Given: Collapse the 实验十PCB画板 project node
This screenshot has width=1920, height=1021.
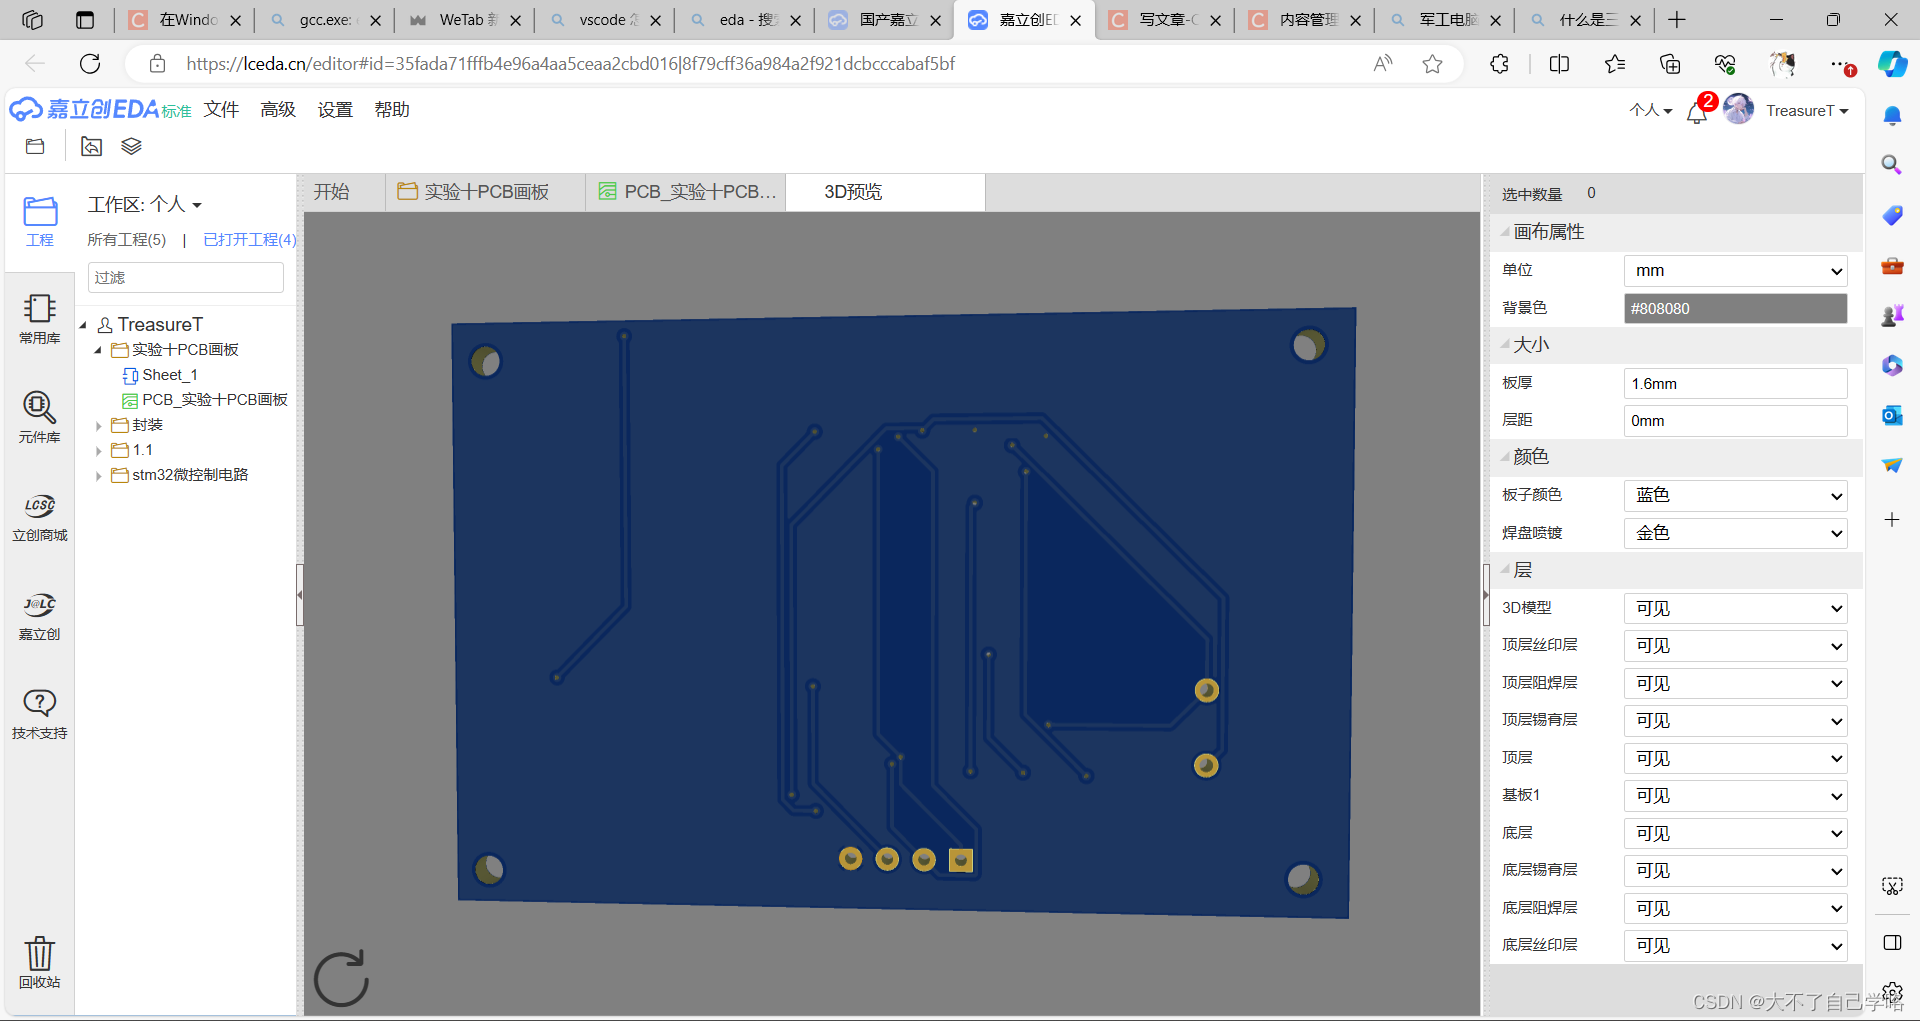Looking at the screenshot, I should pos(98,350).
